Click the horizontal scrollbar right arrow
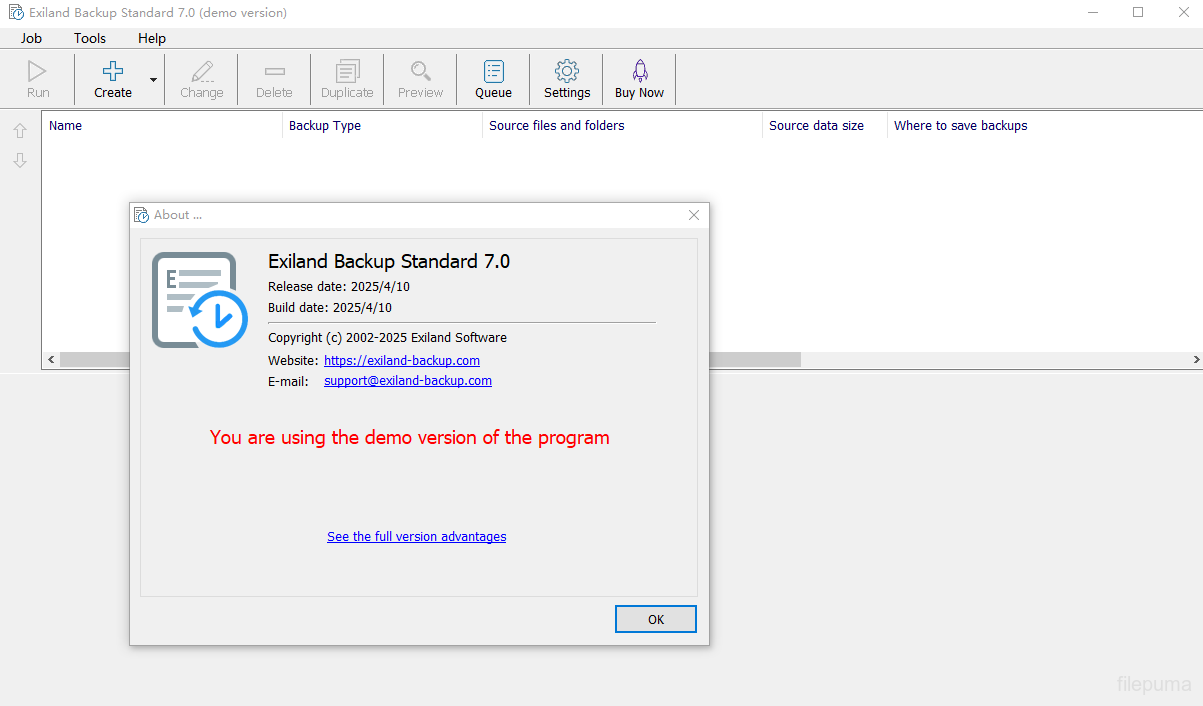Viewport: 1203px width, 706px height. tap(1196, 360)
